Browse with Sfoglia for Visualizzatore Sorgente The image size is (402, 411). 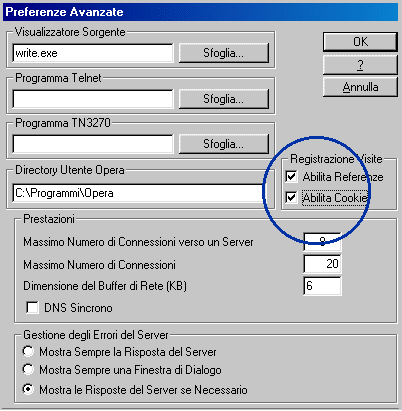tap(224, 53)
